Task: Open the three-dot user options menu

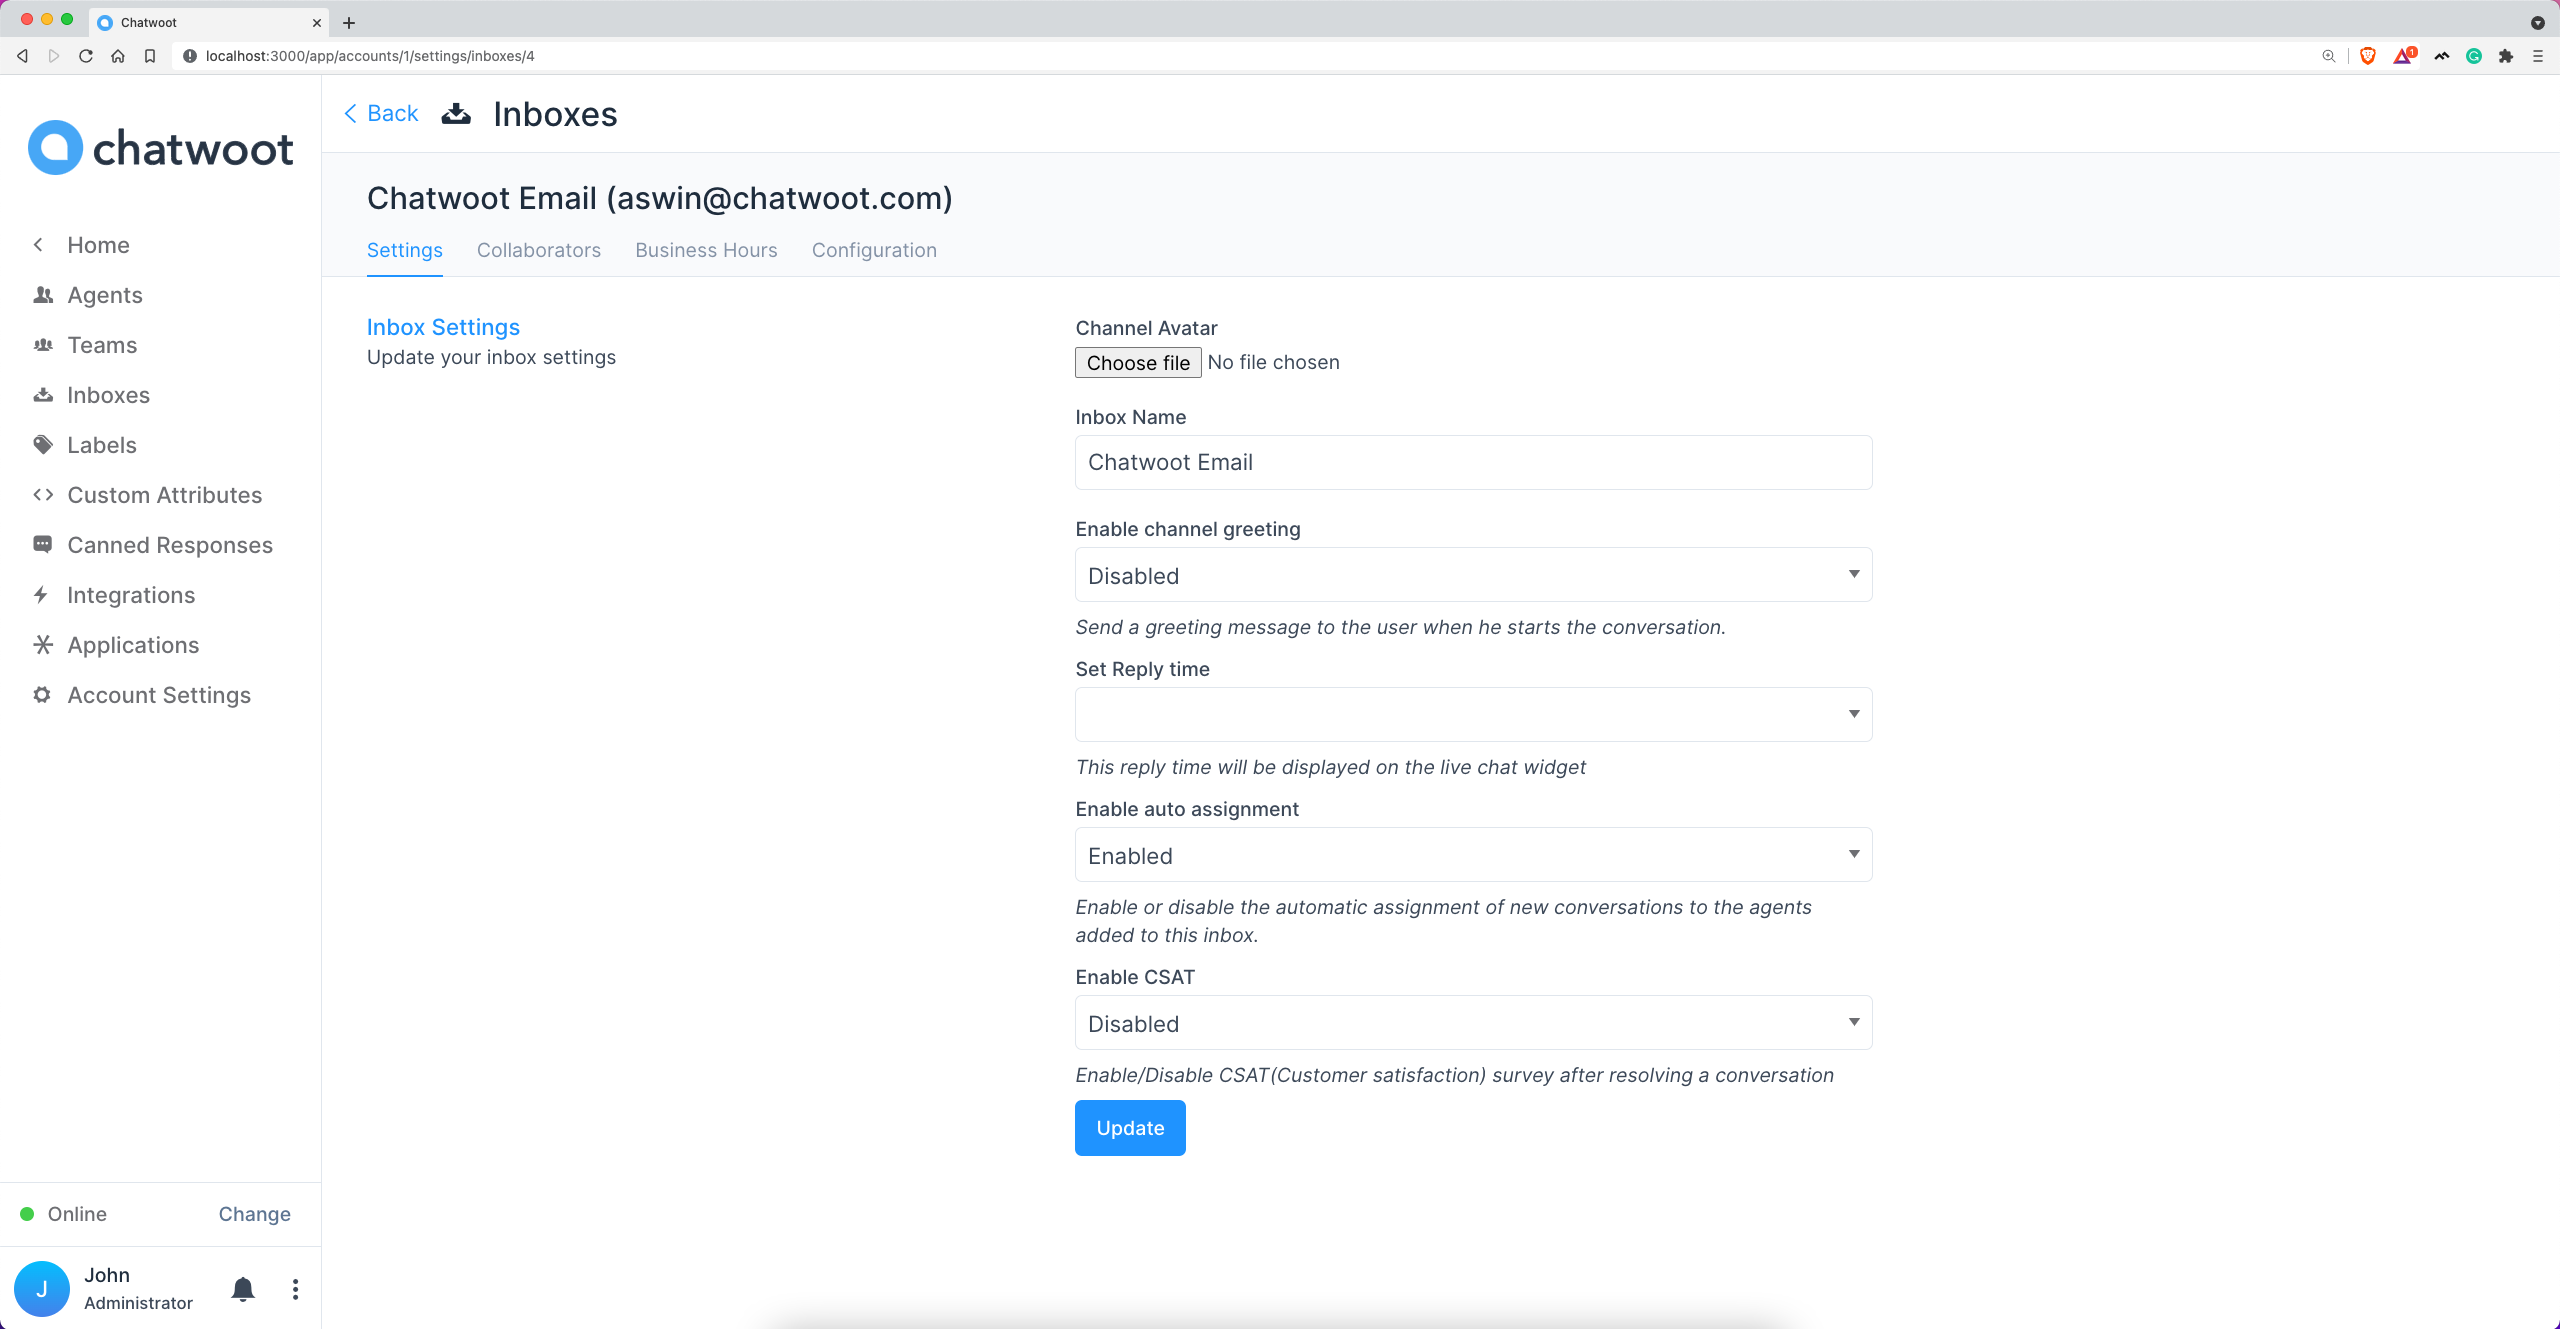Action: point(295,1289)
